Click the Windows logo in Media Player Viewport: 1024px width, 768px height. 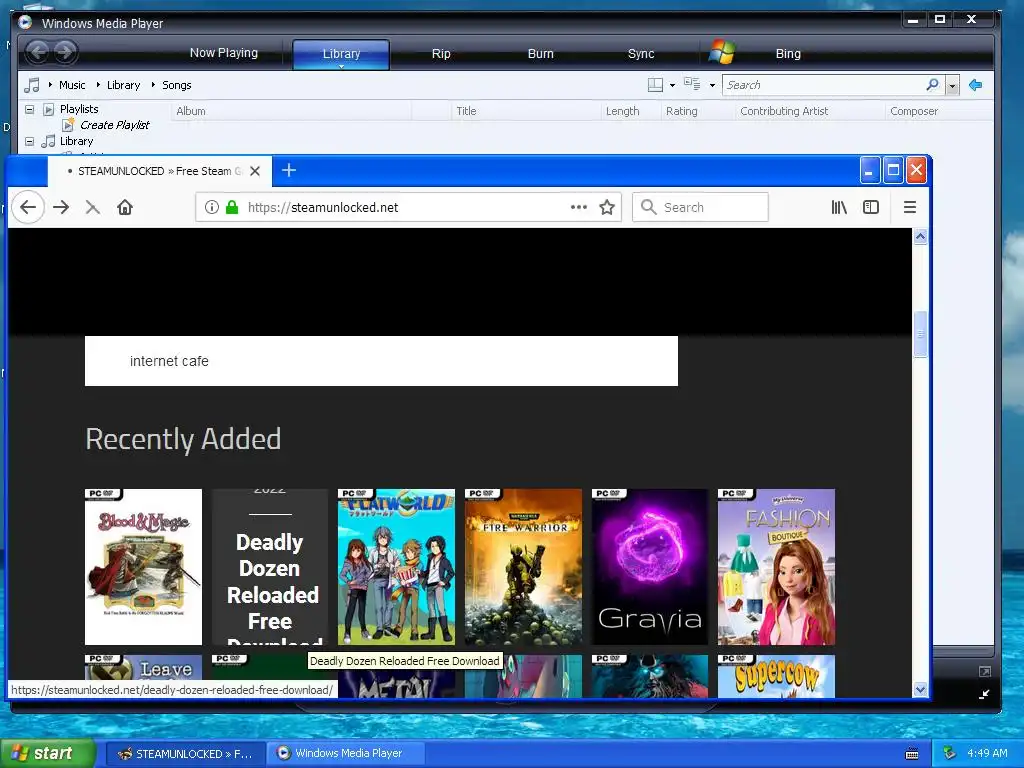[x=722, y=52]
